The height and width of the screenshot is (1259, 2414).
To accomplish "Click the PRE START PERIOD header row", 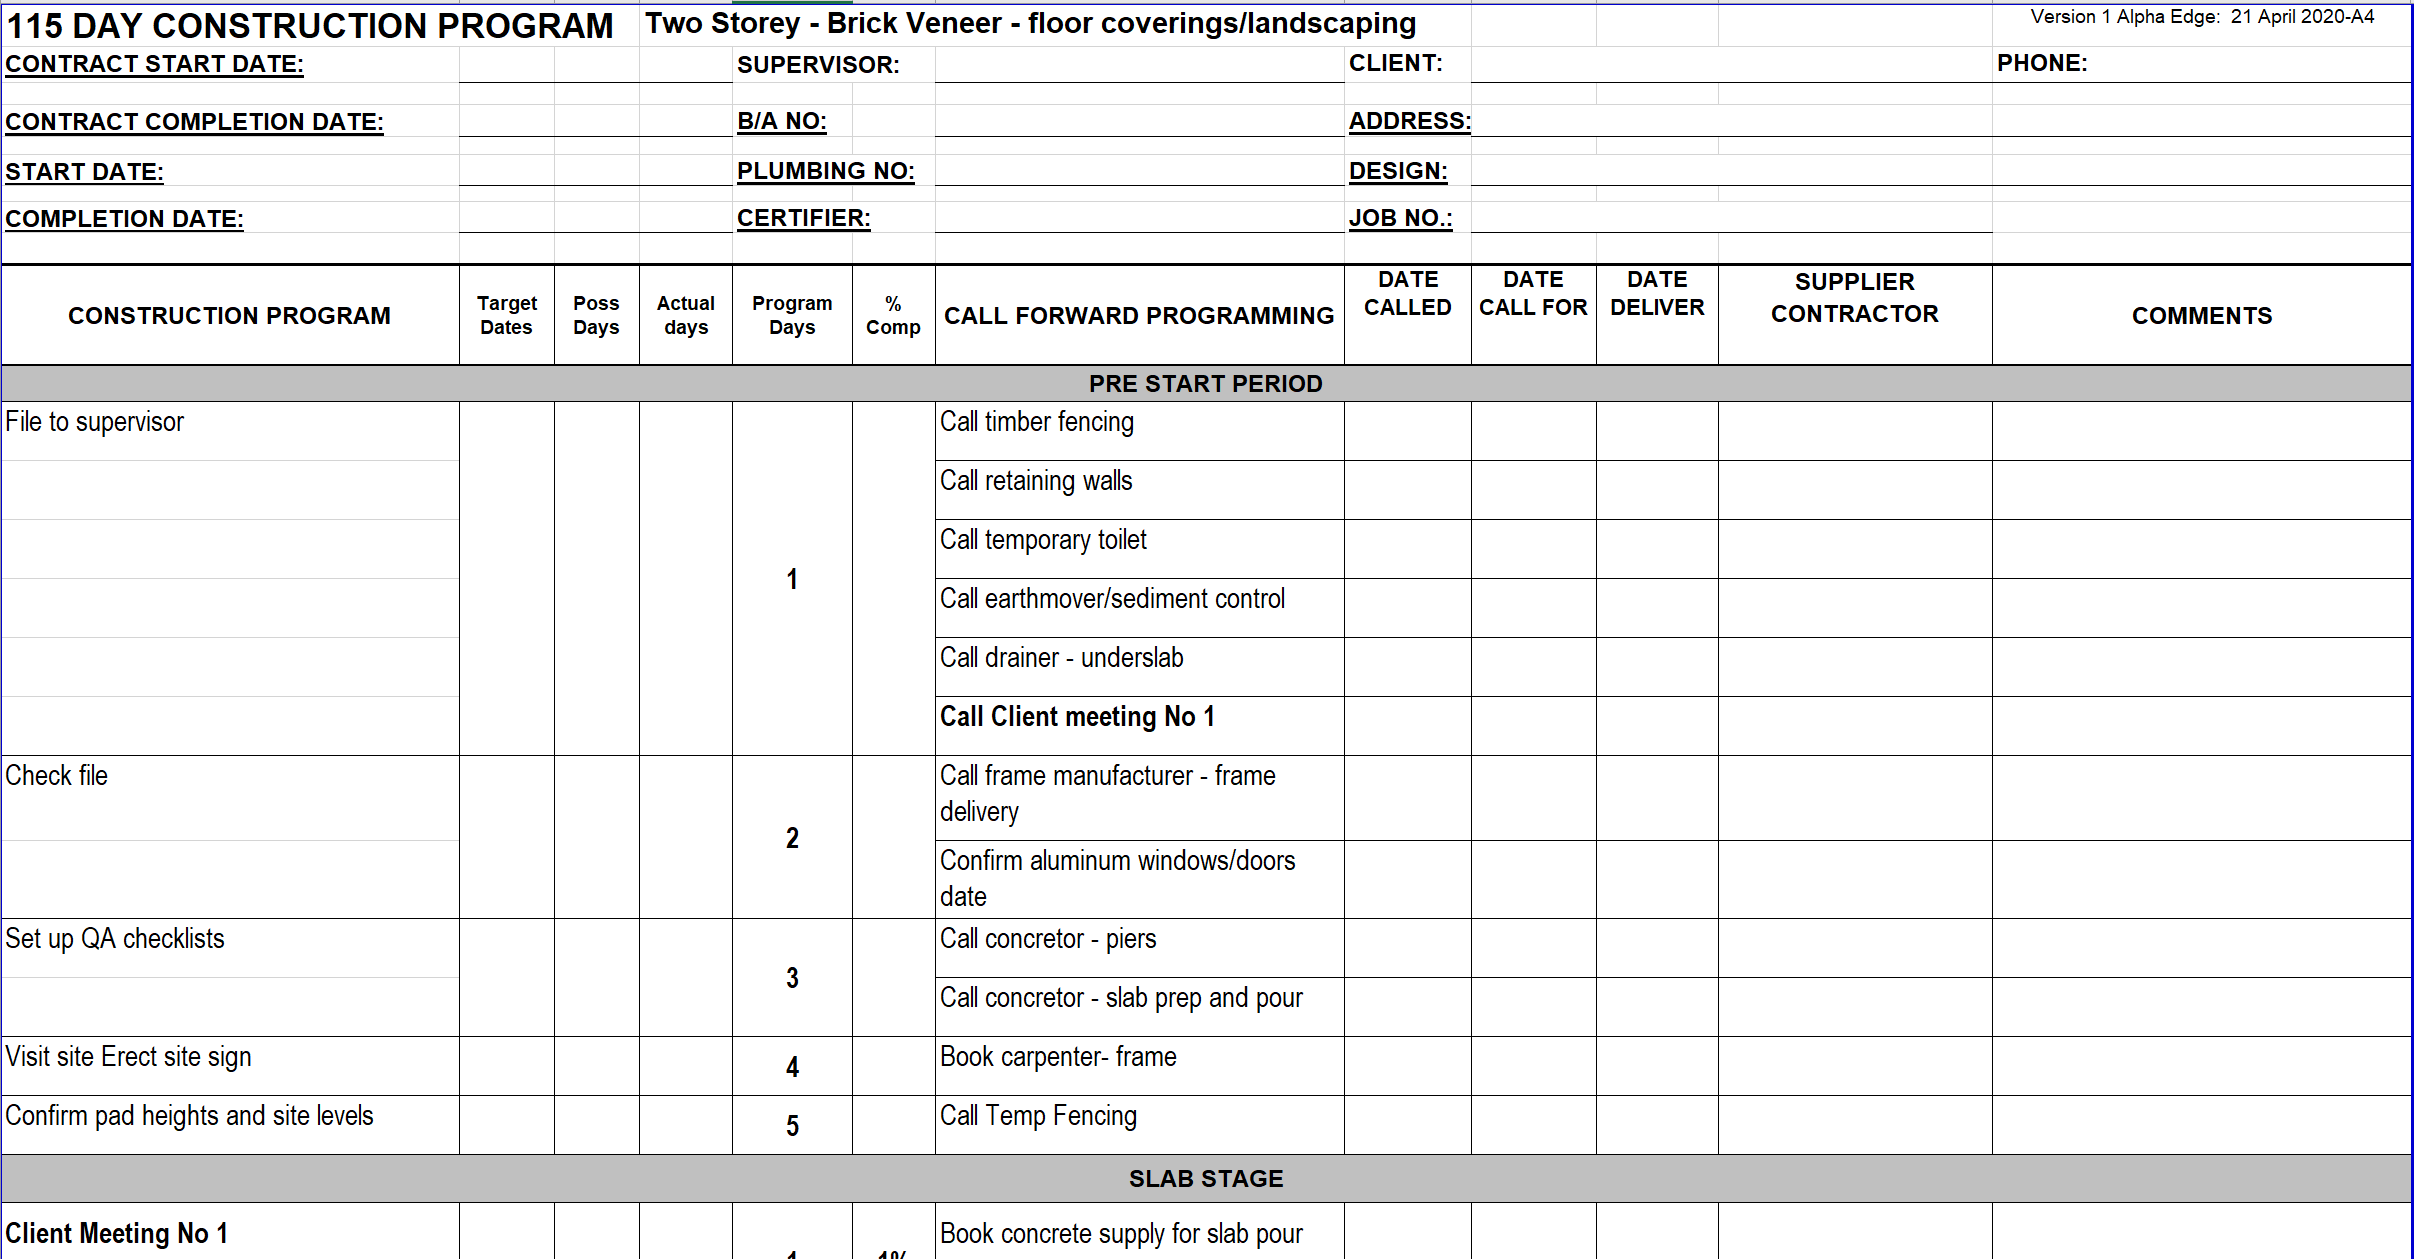I will [x=1205, y=384].
